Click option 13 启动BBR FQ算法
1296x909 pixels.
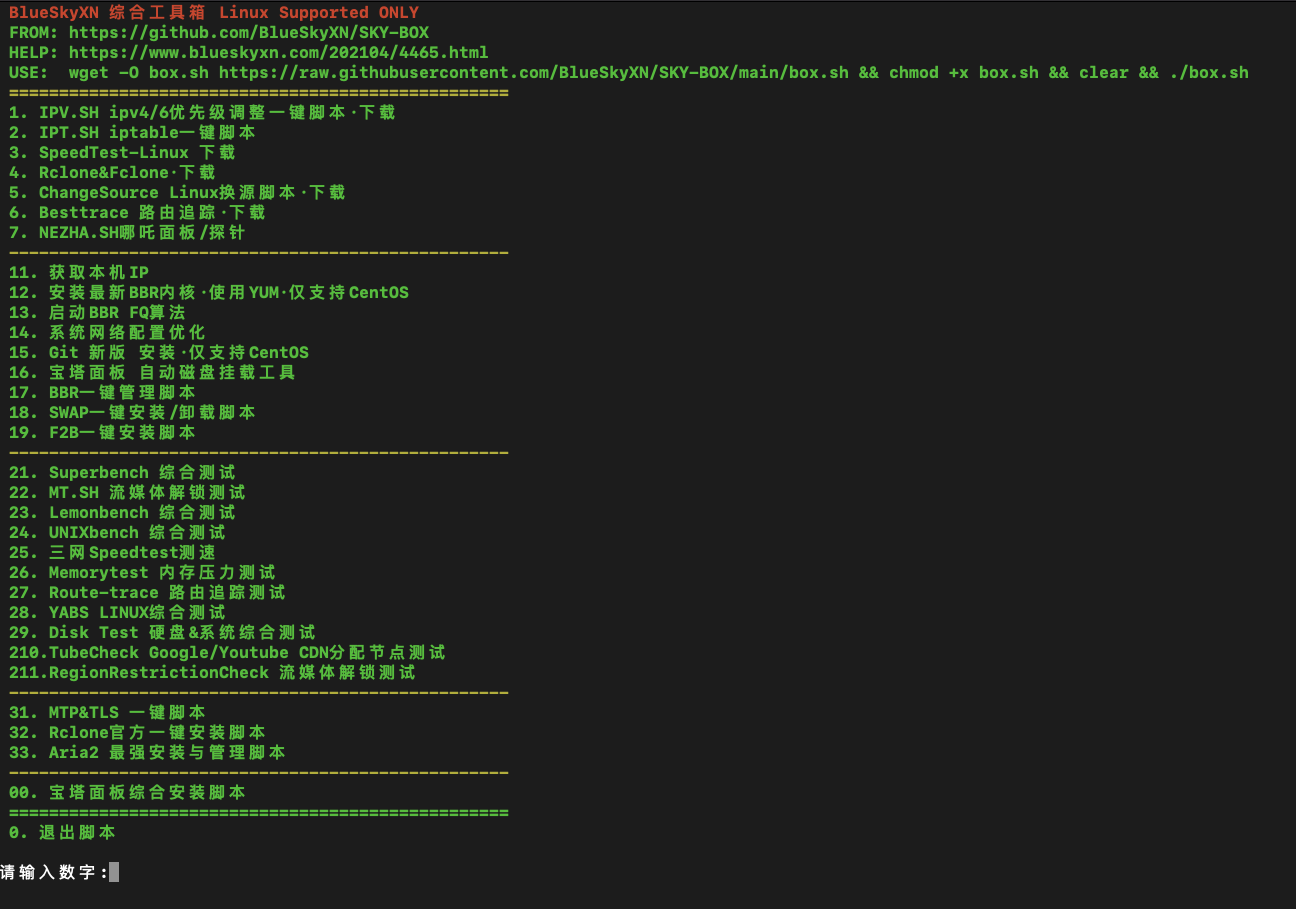(x=97, y=313)
